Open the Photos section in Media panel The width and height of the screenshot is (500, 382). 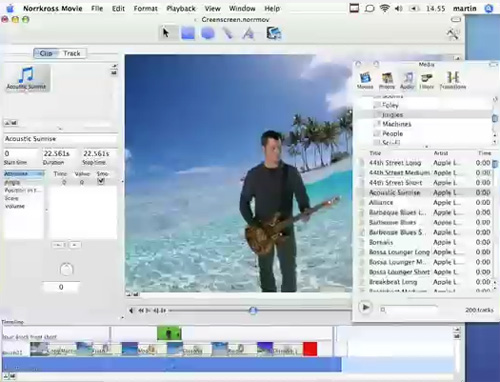(x=387, y=80)
